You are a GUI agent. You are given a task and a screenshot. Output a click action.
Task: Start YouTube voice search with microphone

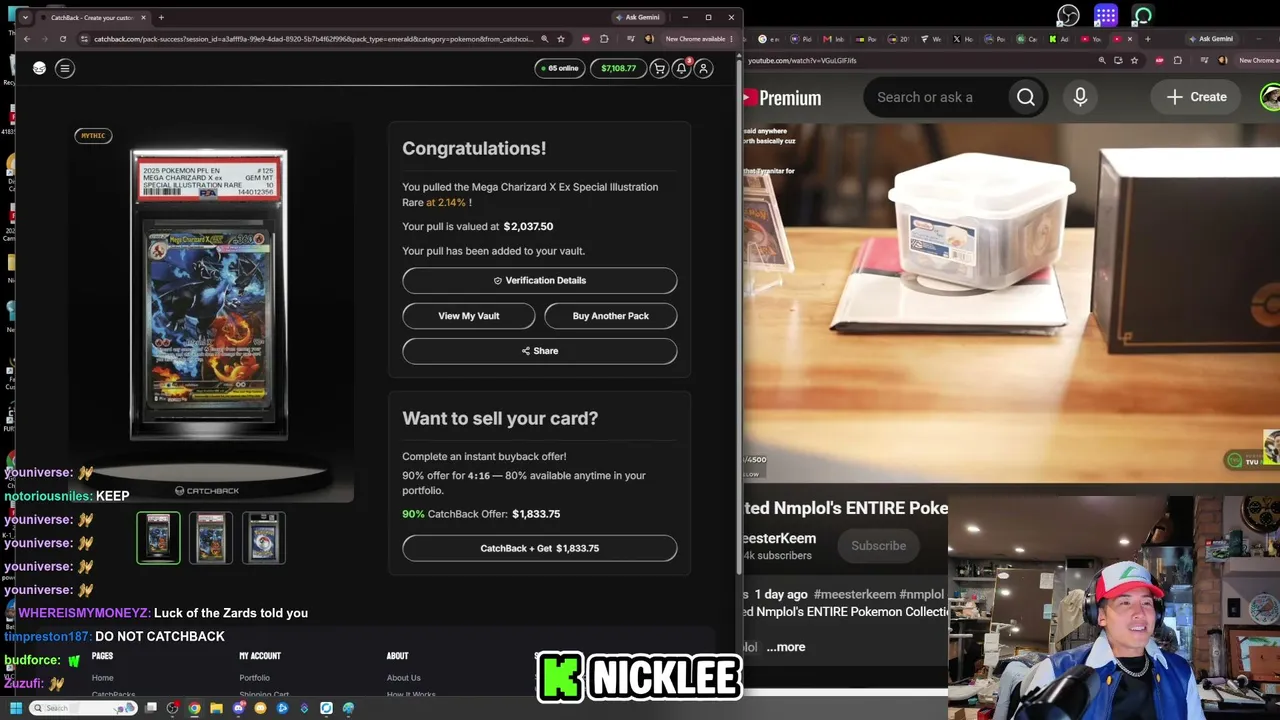(1080, 97)
